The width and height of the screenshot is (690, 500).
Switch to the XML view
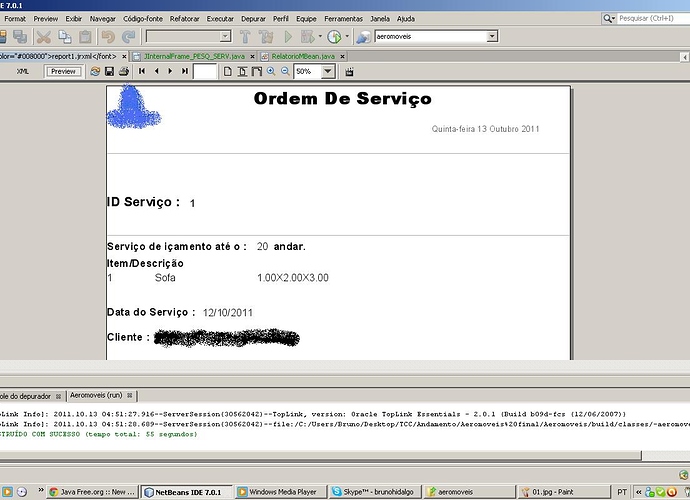pyautogui.click(x=22, y=71)
